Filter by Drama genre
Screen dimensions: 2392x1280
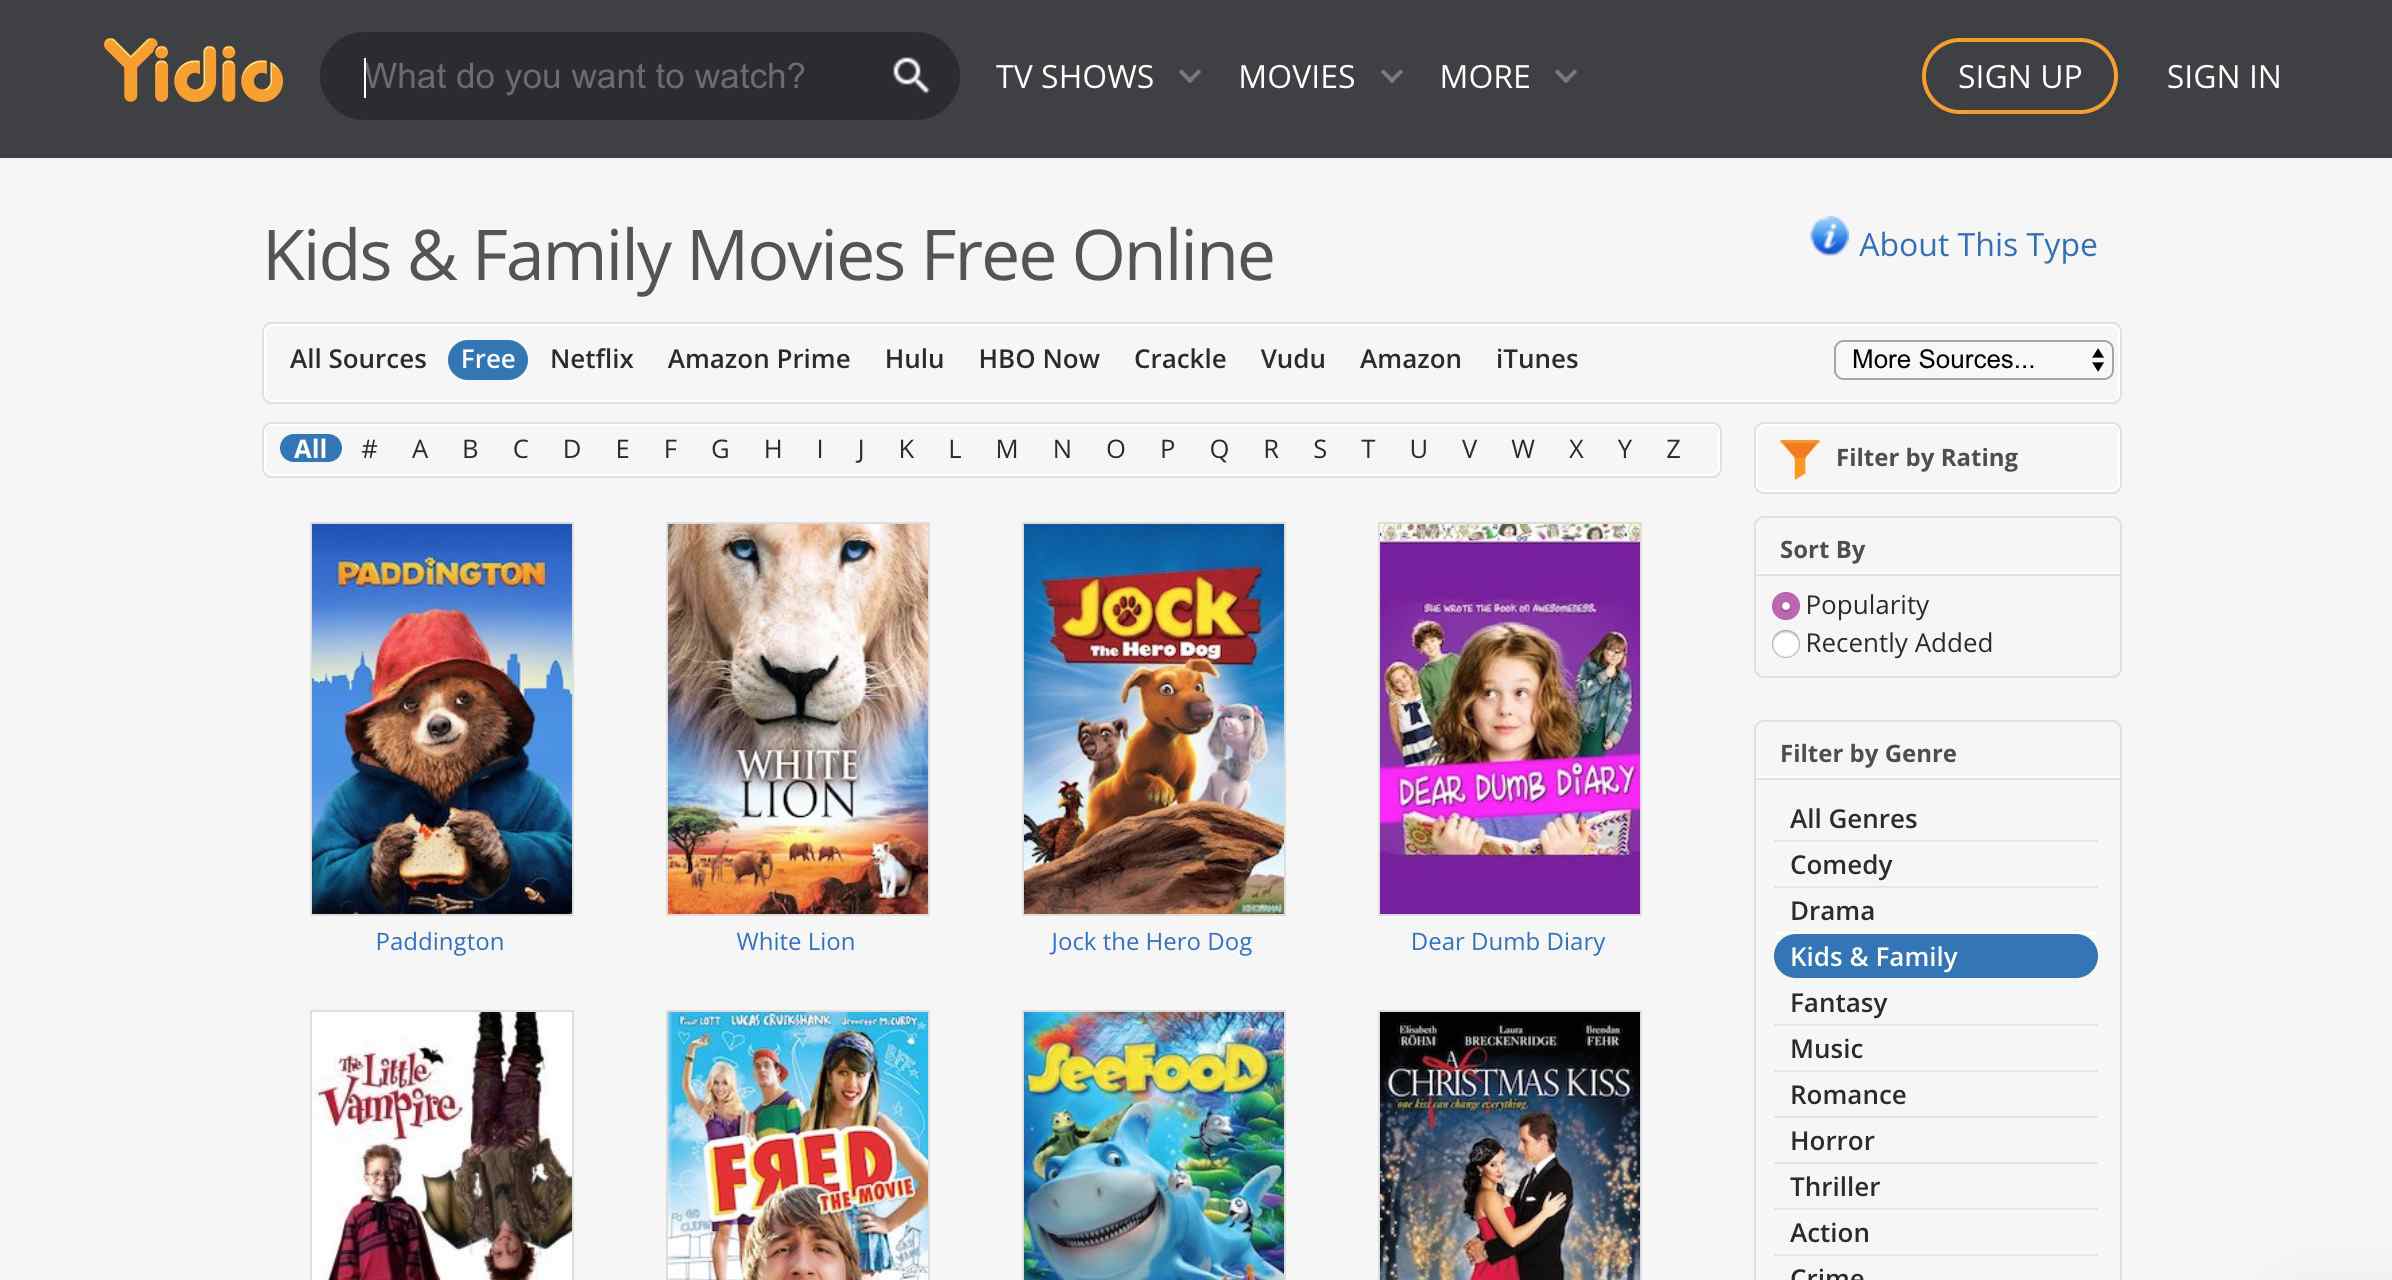click(x=1936, y=911)
